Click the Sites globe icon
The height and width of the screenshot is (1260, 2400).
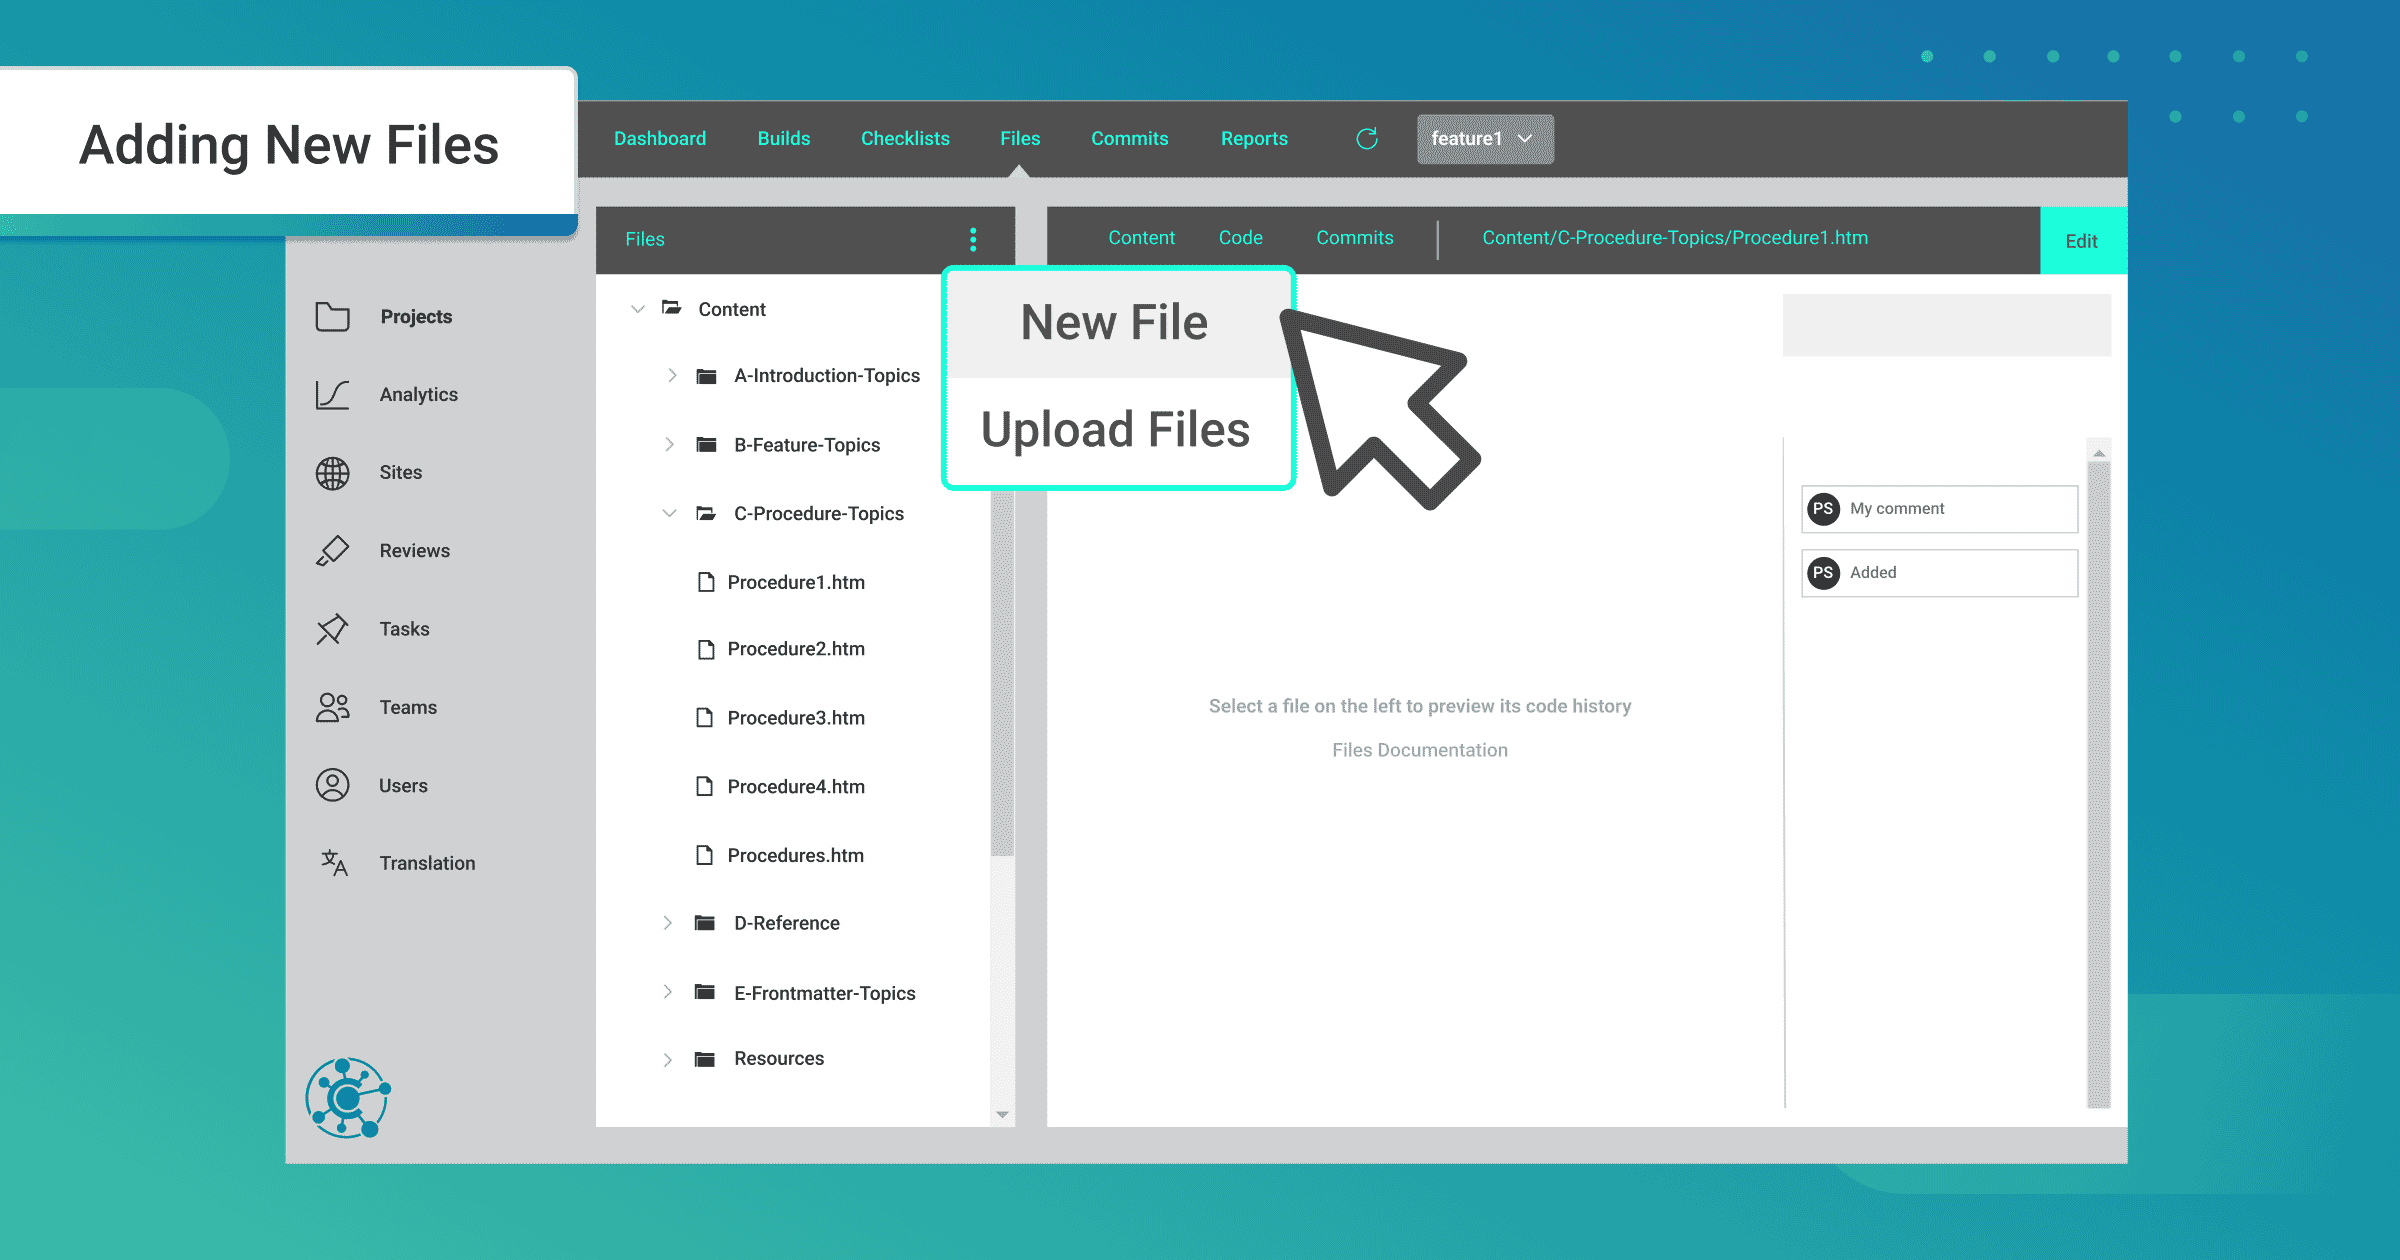click(x=333, y=472)
